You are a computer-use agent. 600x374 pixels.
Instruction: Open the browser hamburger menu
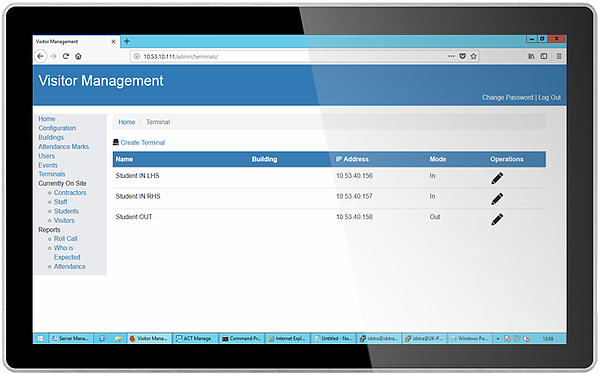[559, 56]
